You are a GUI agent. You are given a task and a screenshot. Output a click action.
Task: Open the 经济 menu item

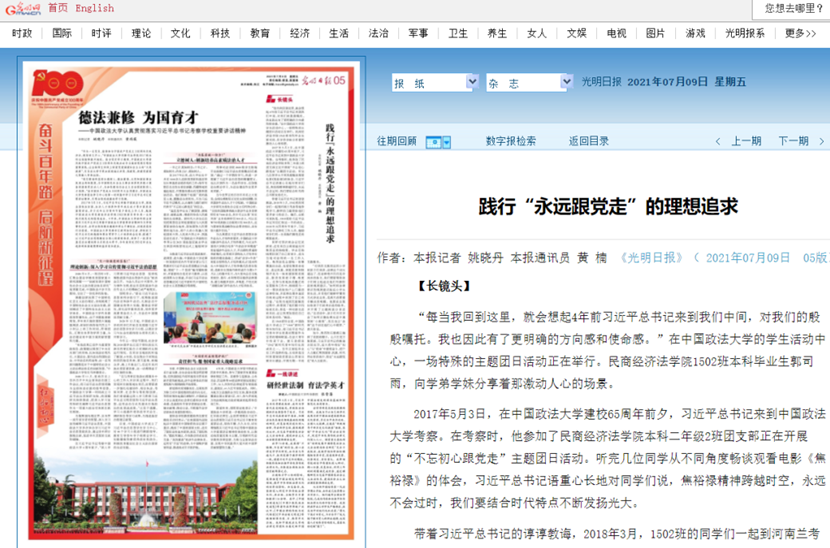[x=299, y=33]
